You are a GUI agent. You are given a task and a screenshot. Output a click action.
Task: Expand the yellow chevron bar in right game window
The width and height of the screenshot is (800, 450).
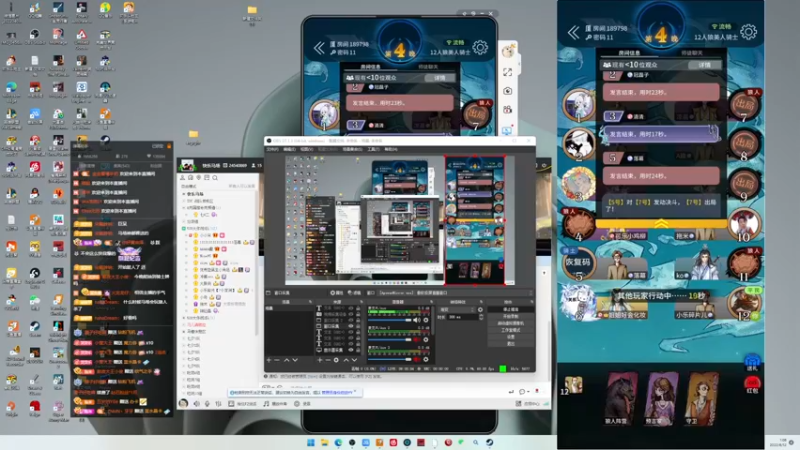click(x=661, y=223)
